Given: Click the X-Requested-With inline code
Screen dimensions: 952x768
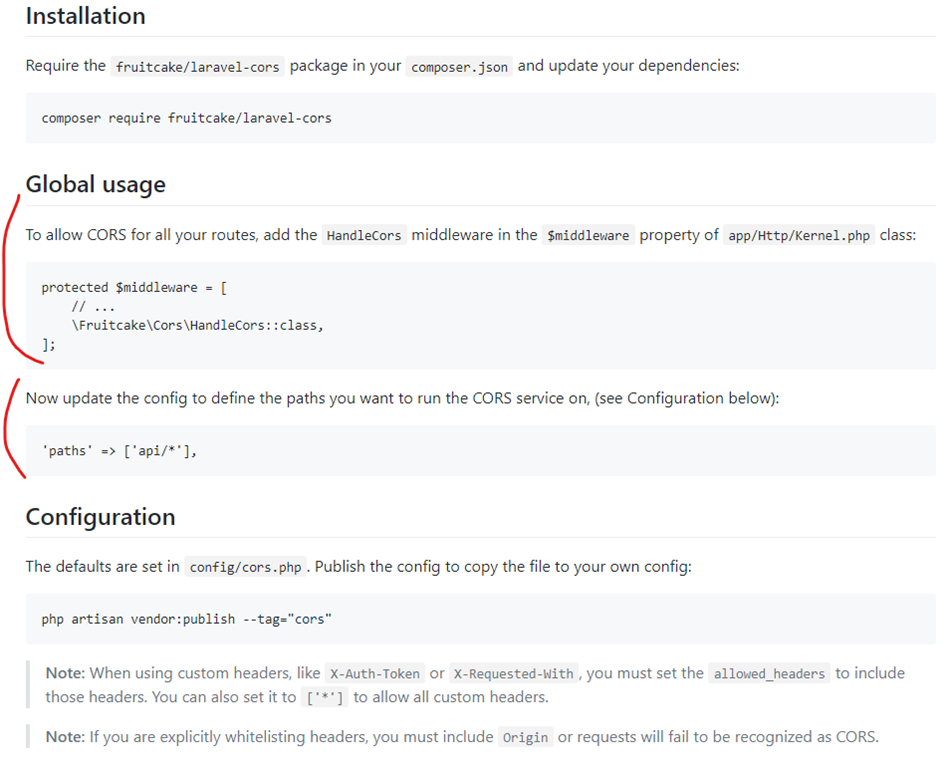Looking at the screenshot, I should click(515, 674).
